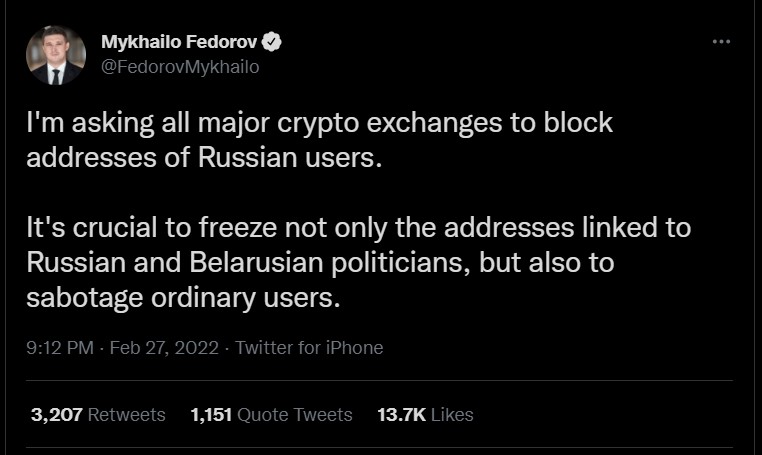Click the word "Retweets" label
Viewport: 762px width, 455px height.
tap(126, 415)
